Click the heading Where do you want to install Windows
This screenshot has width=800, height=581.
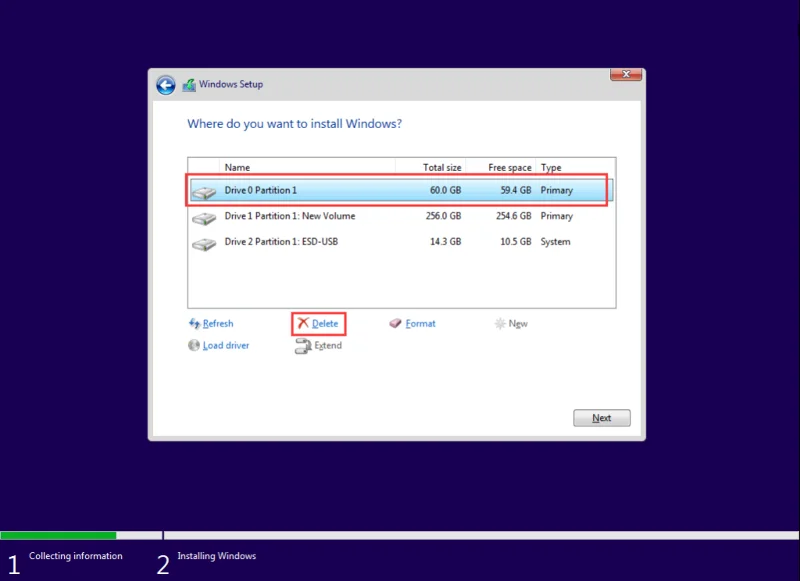pyautogui.click(x=294, y=124)
